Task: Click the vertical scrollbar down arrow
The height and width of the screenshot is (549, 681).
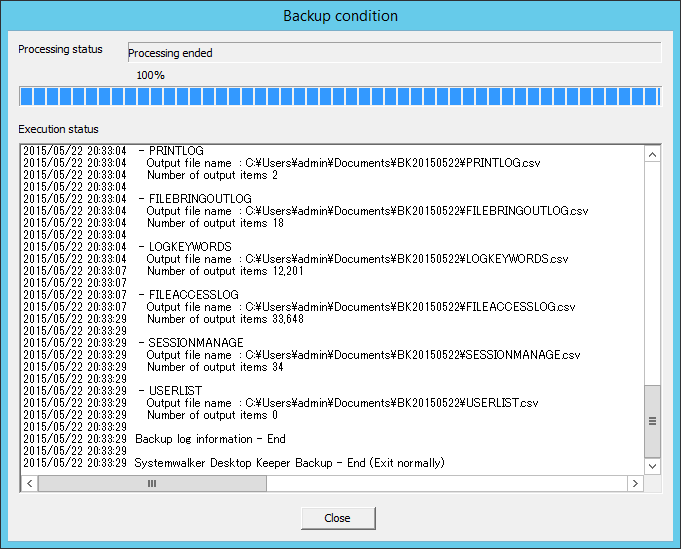Action: tap(652, 466)
